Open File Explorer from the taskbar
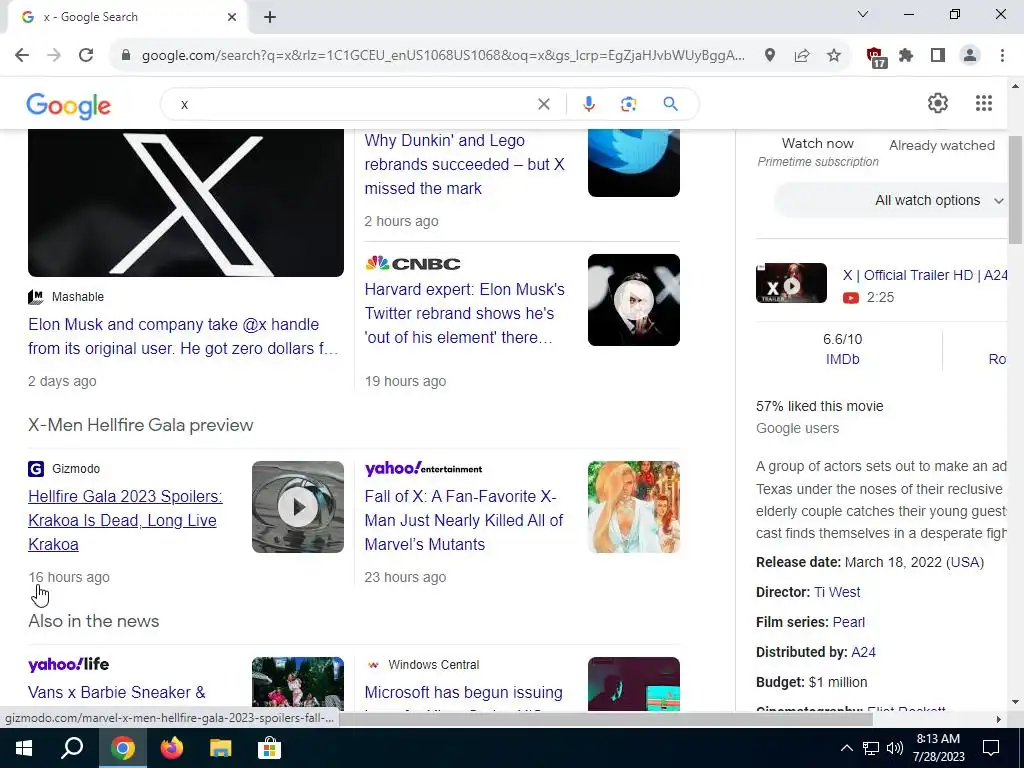This screenshot has width=1024, height=768. coord(220,748)
